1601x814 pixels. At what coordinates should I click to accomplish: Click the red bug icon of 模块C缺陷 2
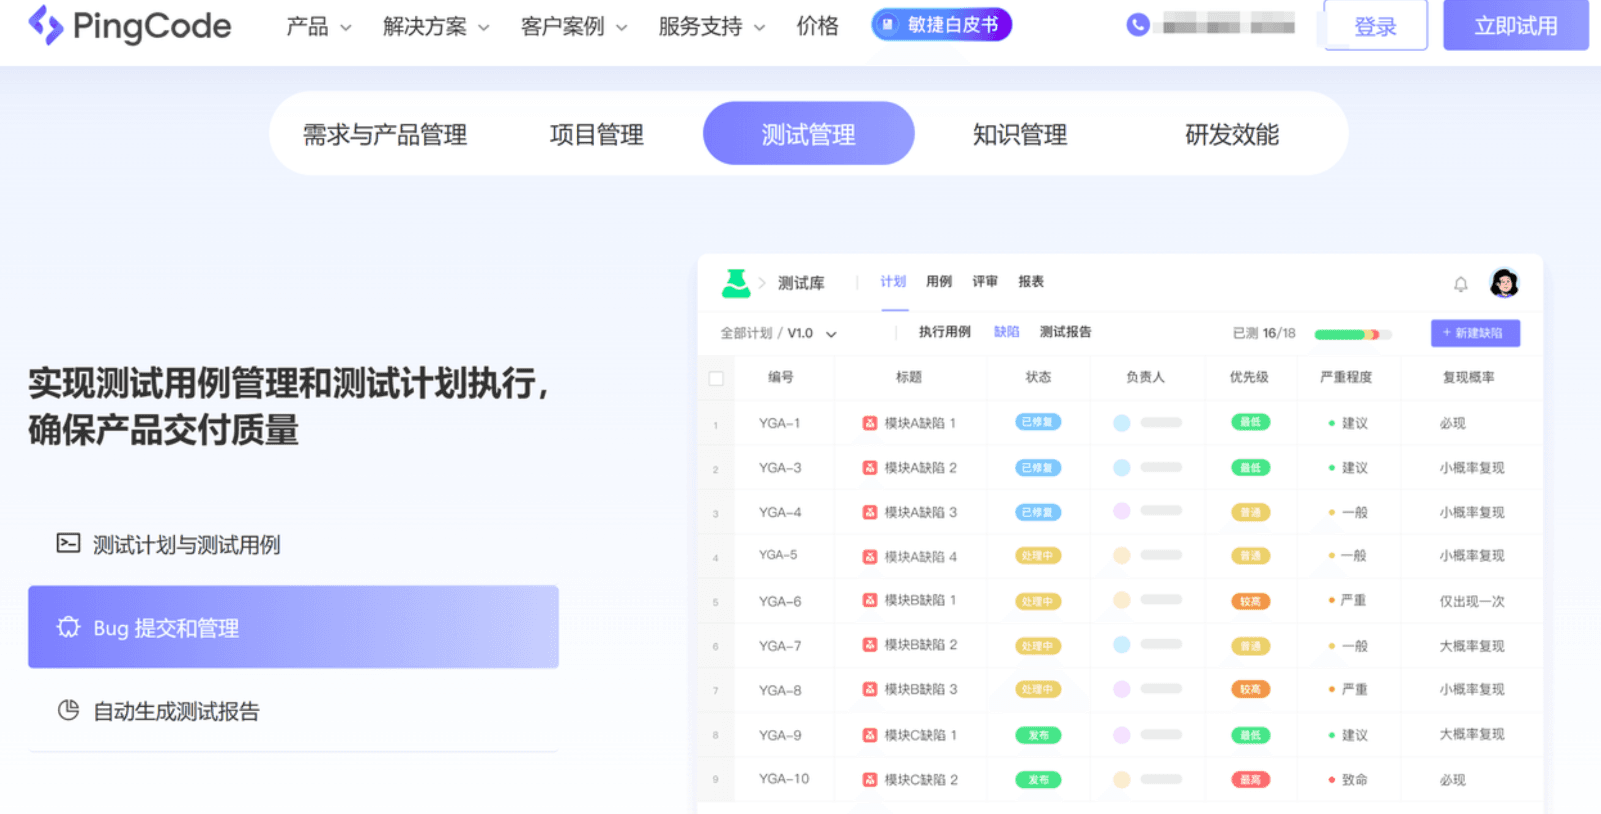click(870, 779)
